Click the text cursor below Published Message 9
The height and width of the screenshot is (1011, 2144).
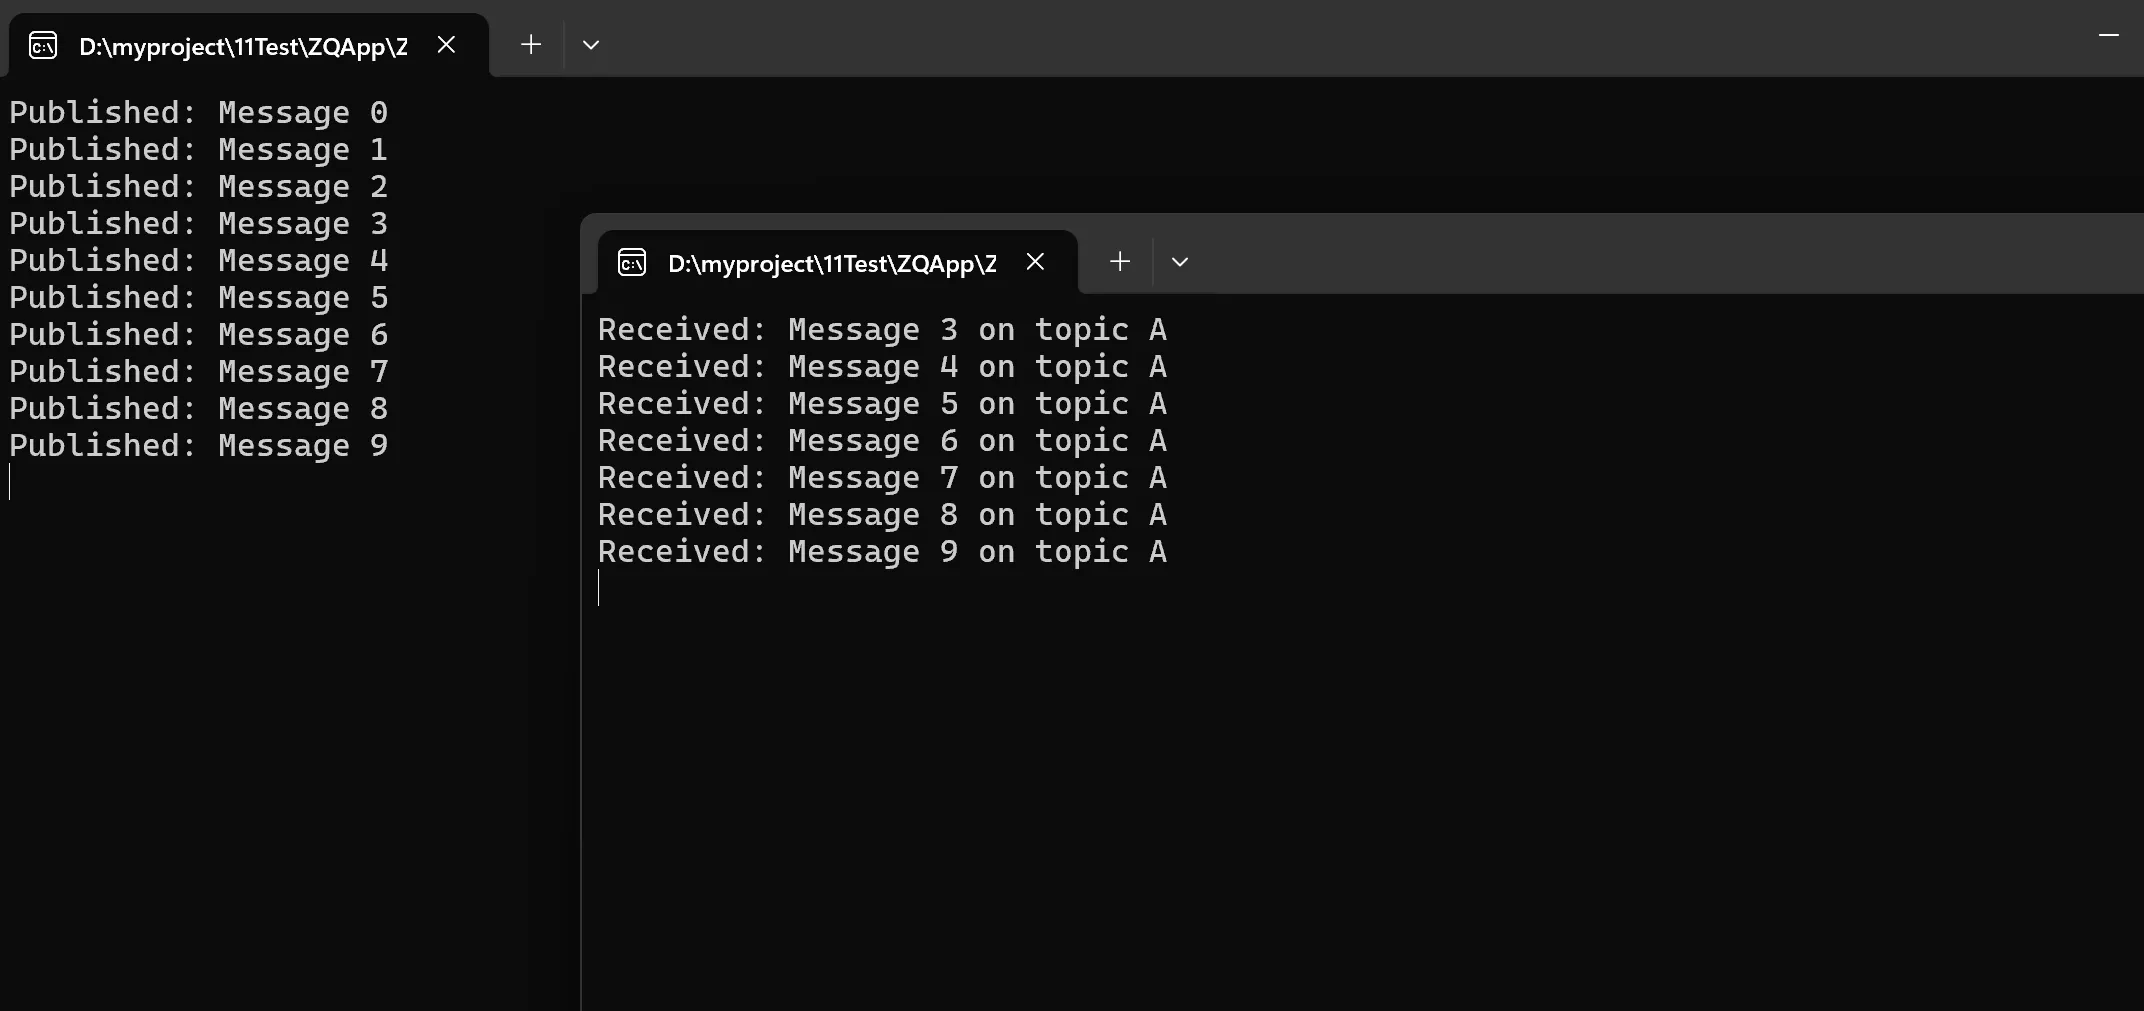pyautogui.click(x=10, y=482)
